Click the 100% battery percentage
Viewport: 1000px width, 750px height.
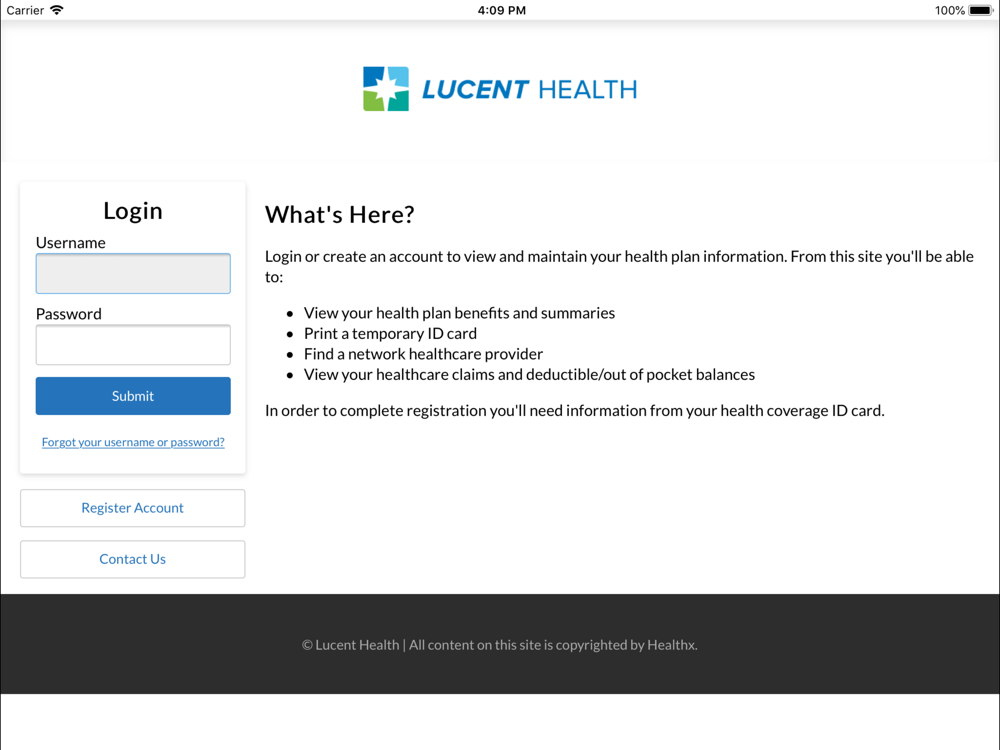click(950, 10)
